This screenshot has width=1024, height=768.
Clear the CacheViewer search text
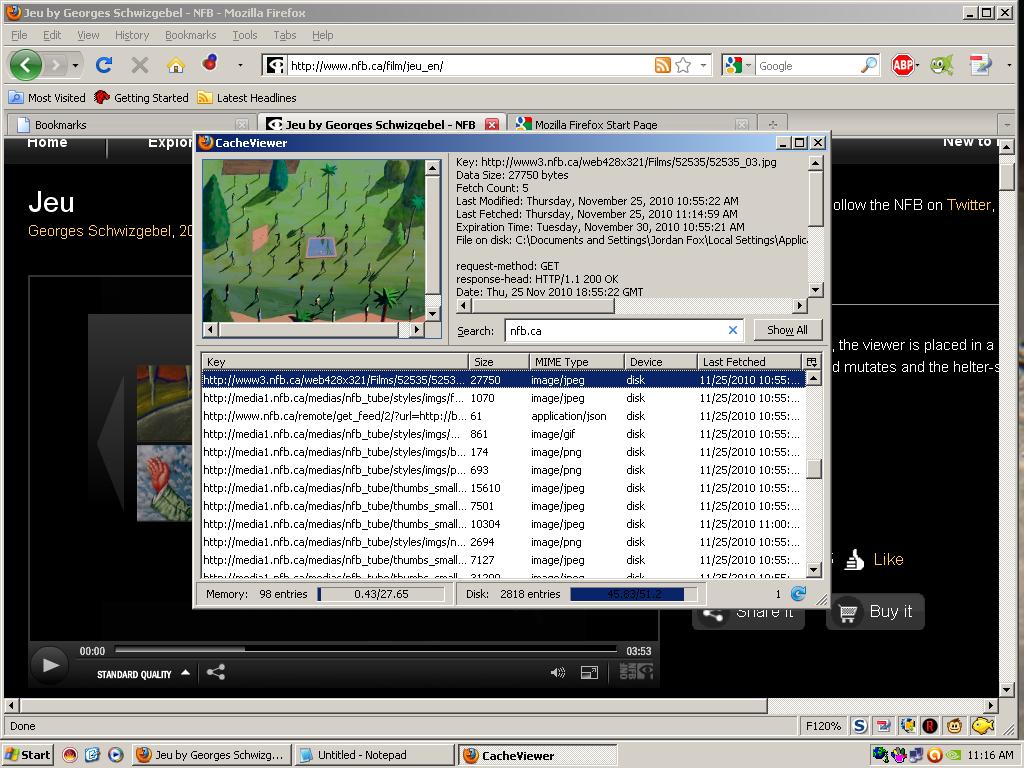pos(732,330)
